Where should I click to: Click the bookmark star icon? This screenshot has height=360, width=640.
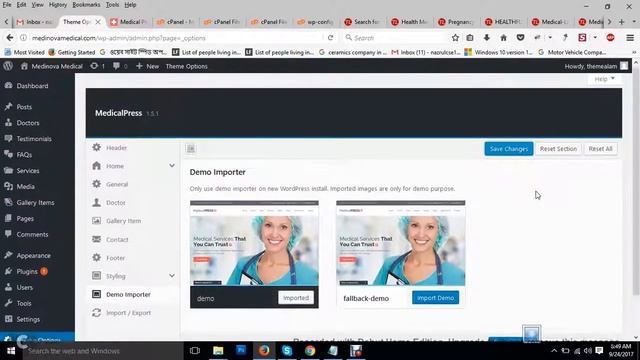(455, 38)
